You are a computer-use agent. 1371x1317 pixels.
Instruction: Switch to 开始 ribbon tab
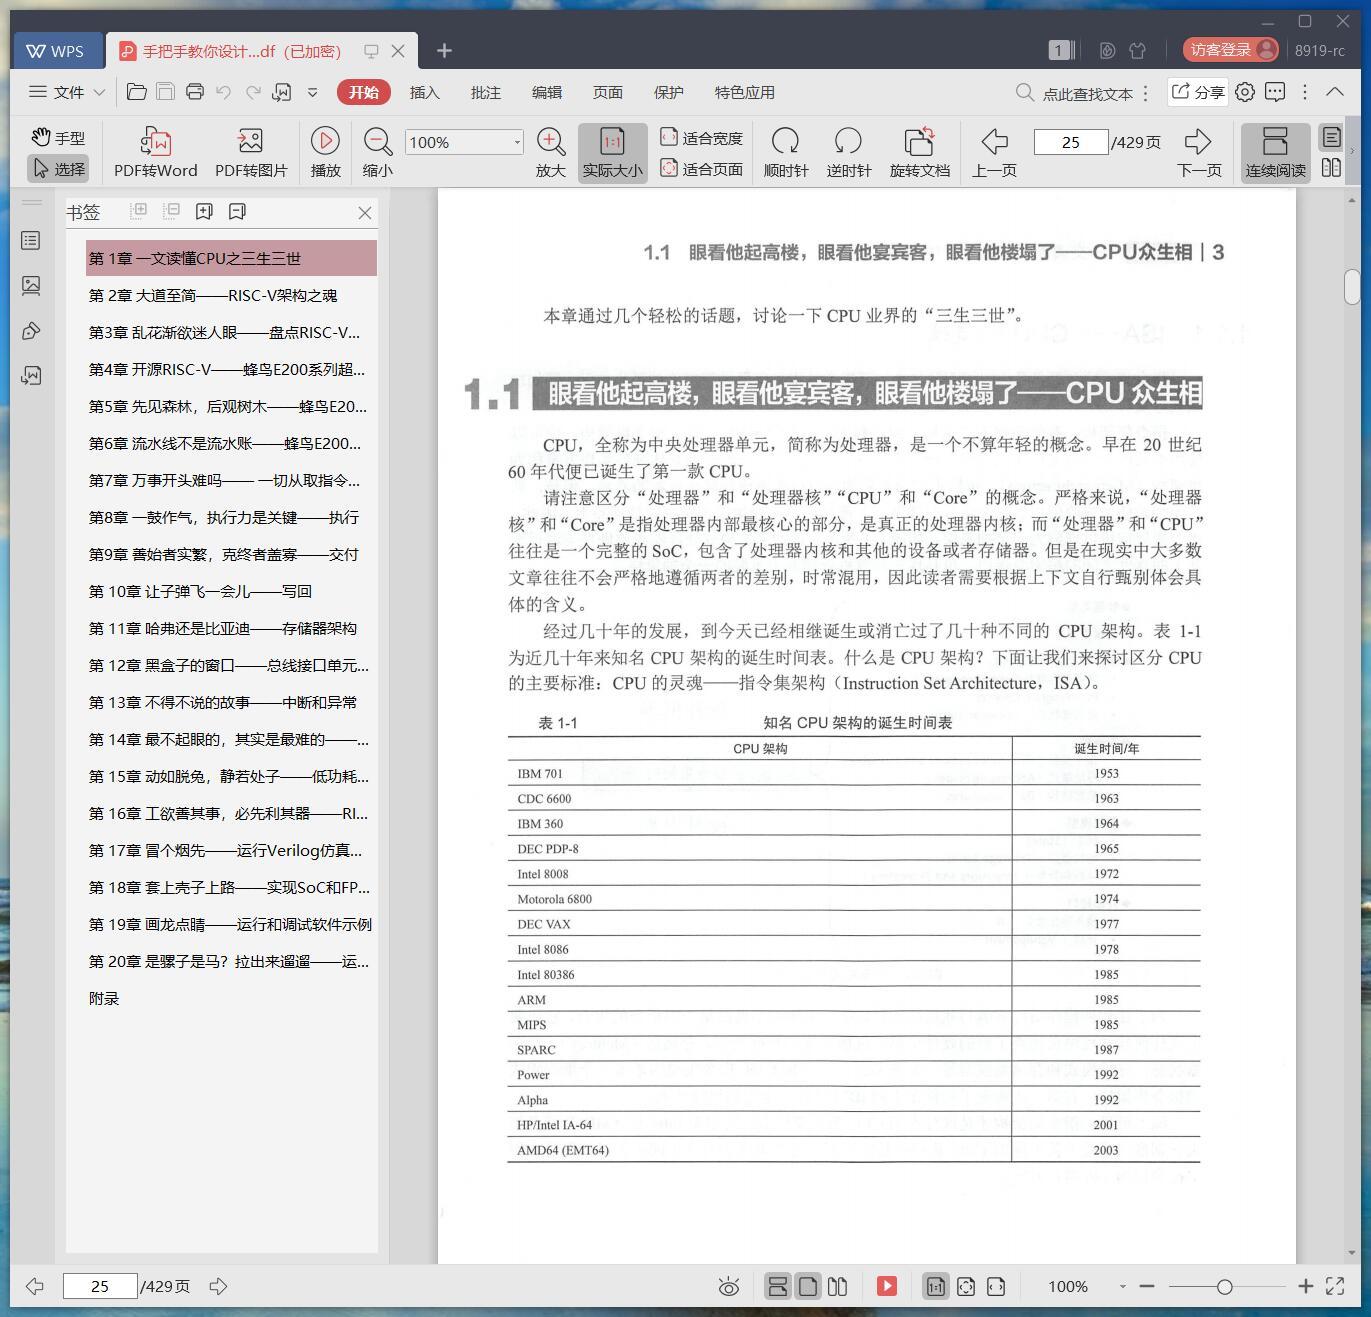363,92
